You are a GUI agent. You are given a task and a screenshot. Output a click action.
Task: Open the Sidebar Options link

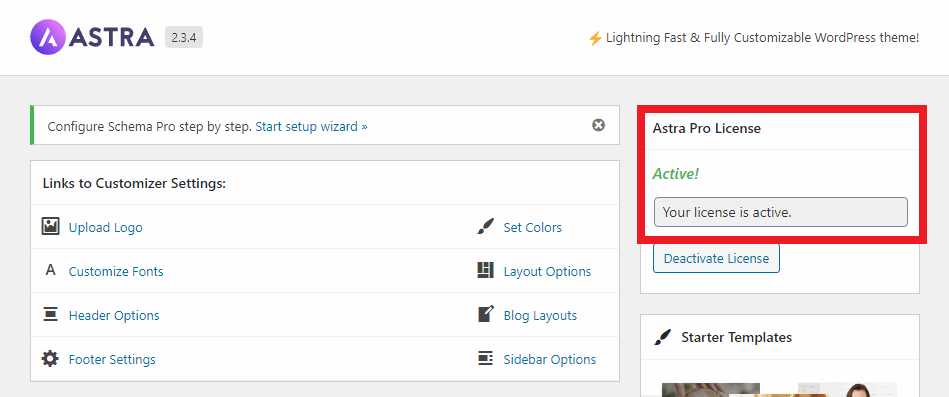coord(550,359)
